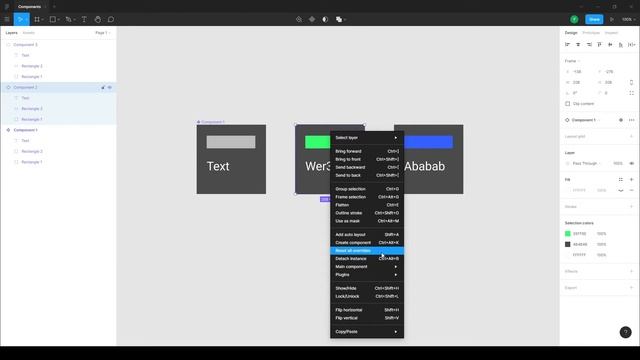
Task: Add a new fill with plus
Action: pyautogui.click(x=631, y=180)
